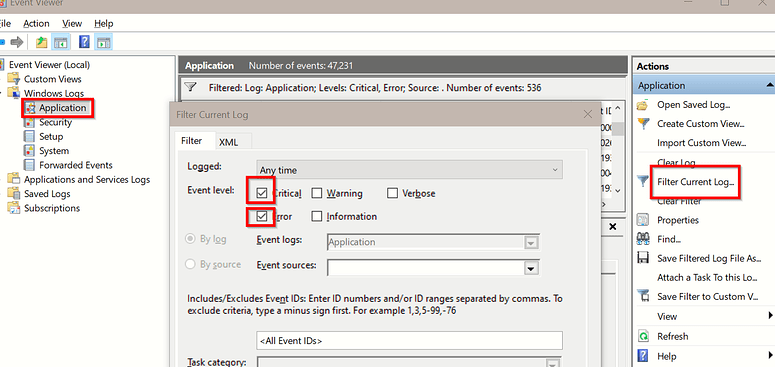Expand the View submenu arrow in Actions
Viewport: 775px width, 367px height.
[x=770, y=316]
